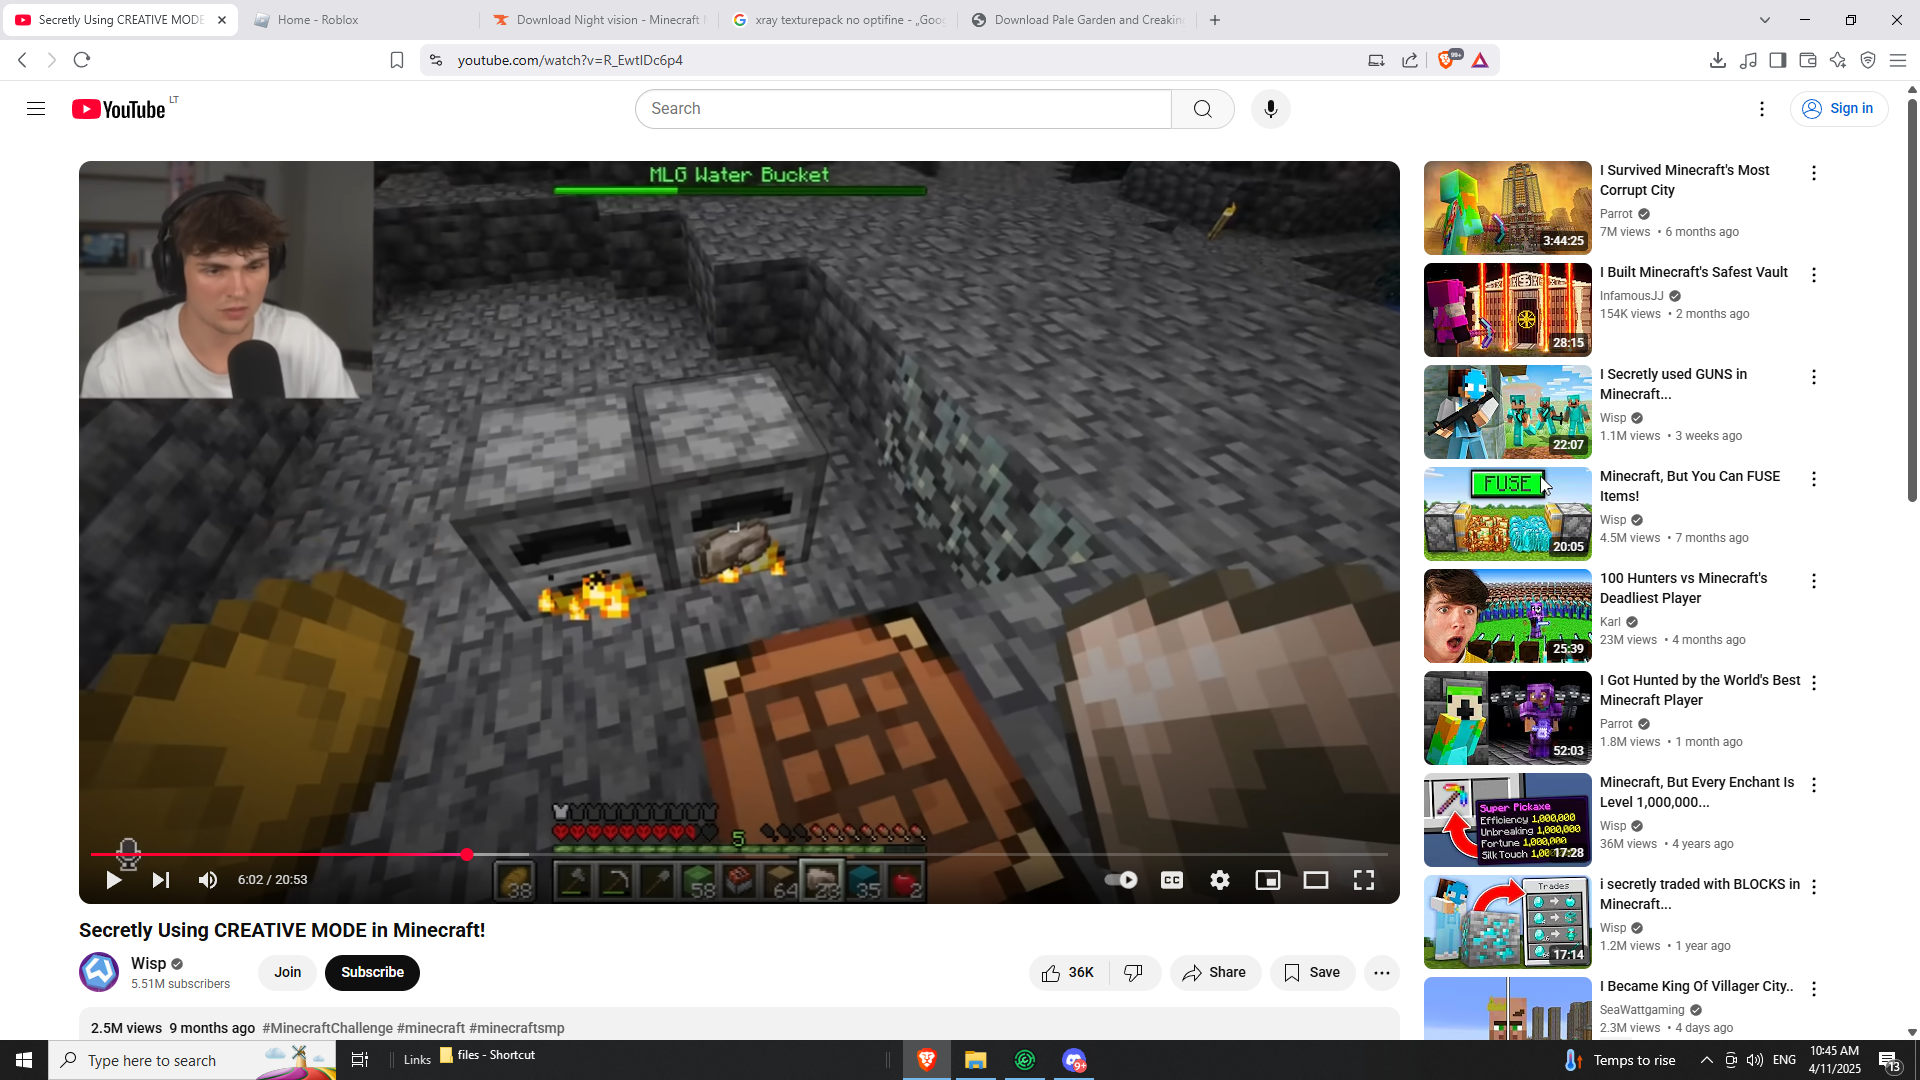
Task: Skip to next video
Action: click(x=160, y=880)
